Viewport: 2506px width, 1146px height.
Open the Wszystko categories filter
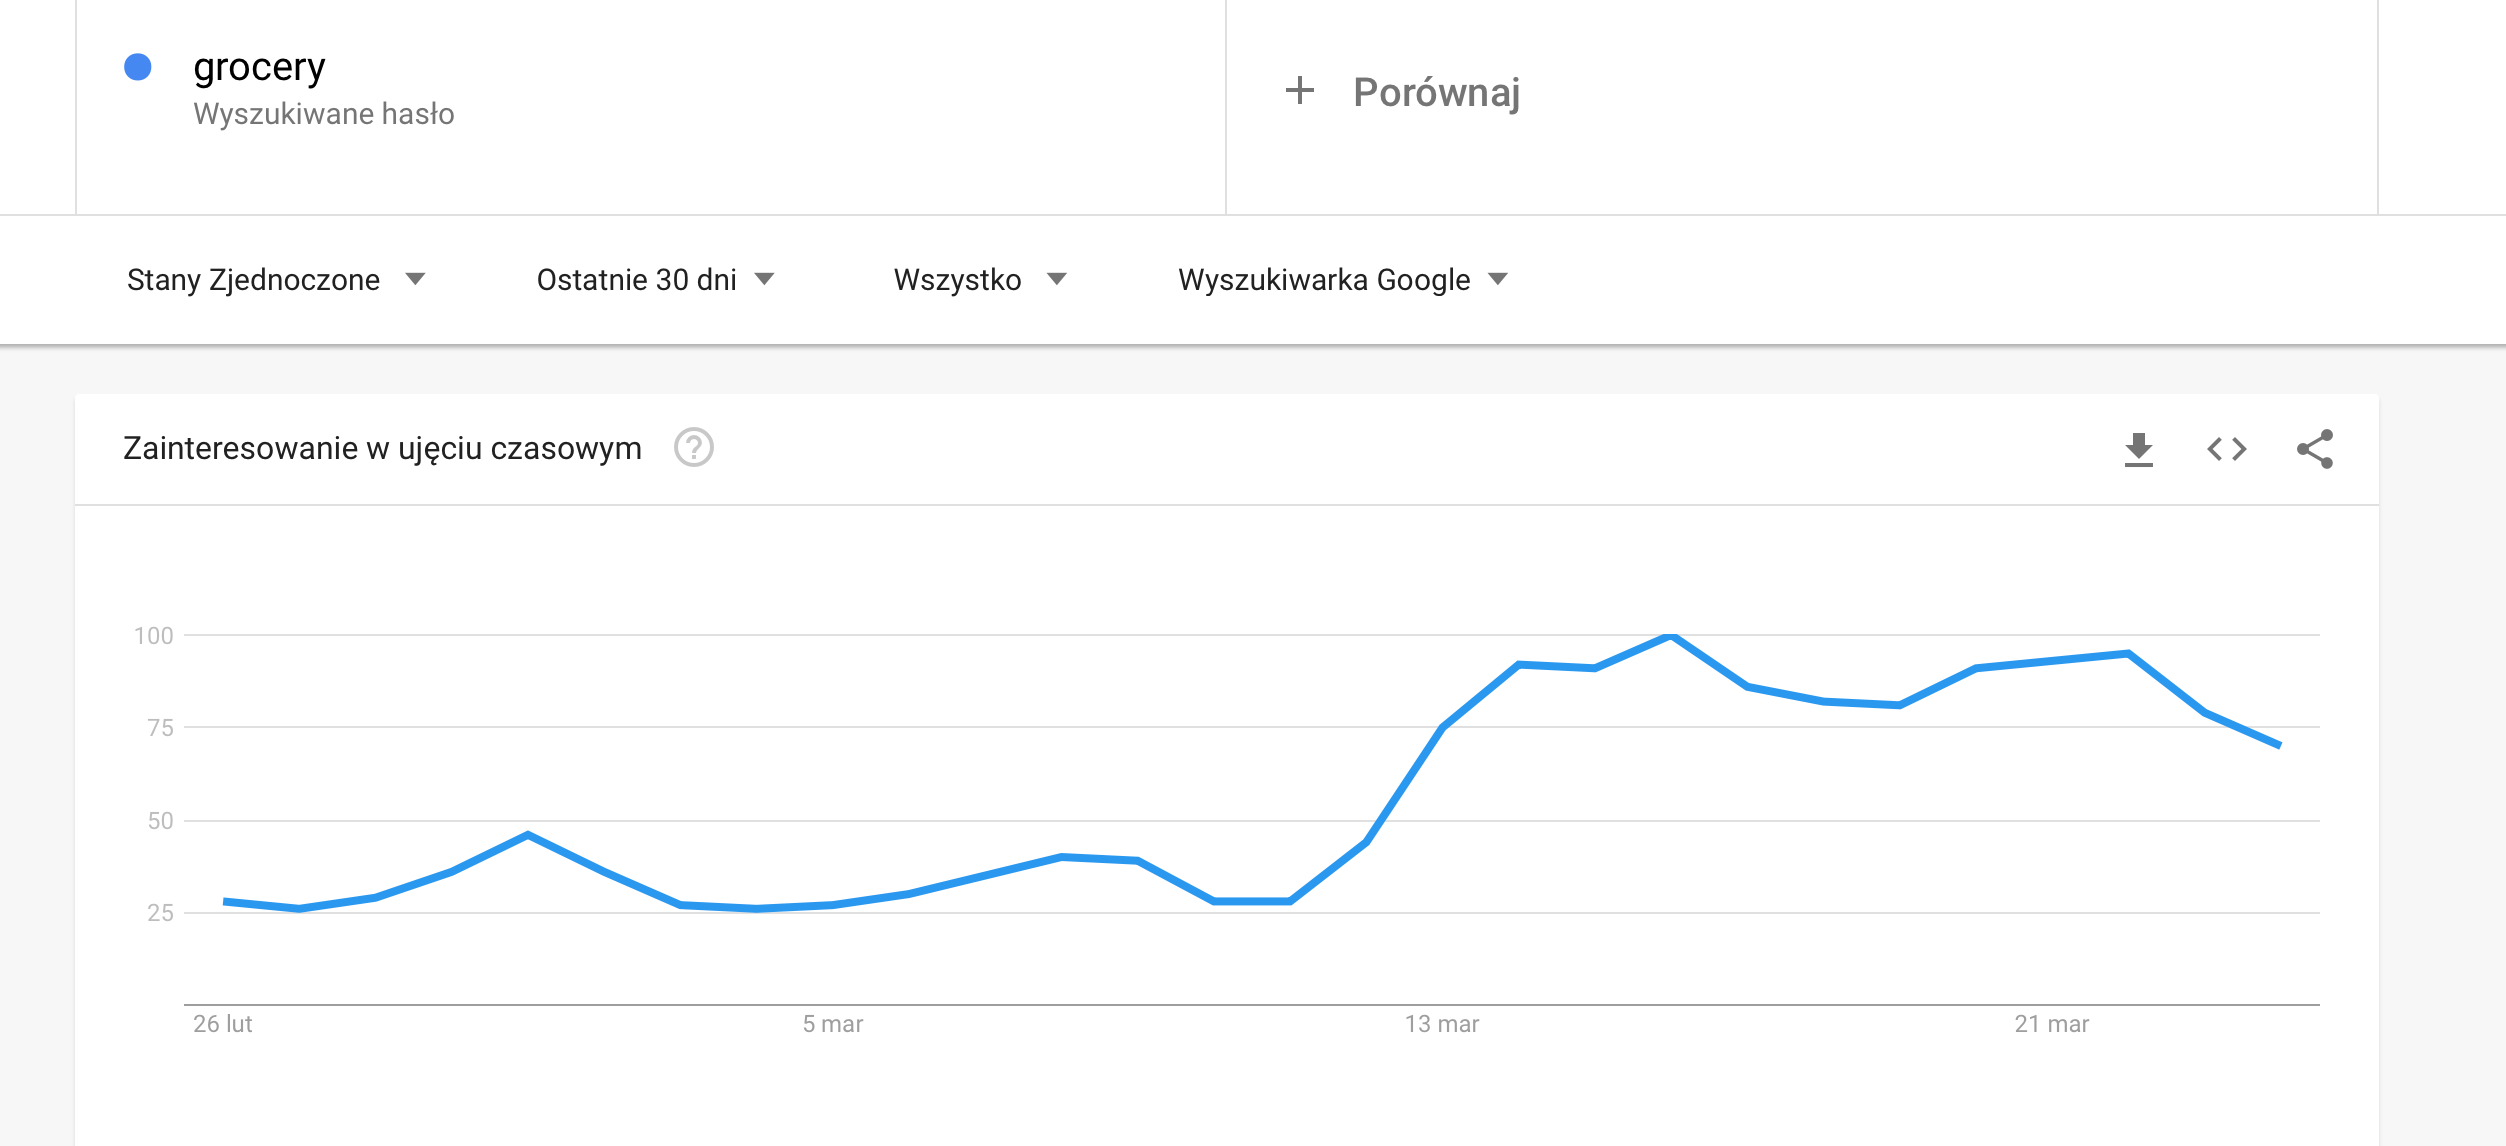pos(980,279)
